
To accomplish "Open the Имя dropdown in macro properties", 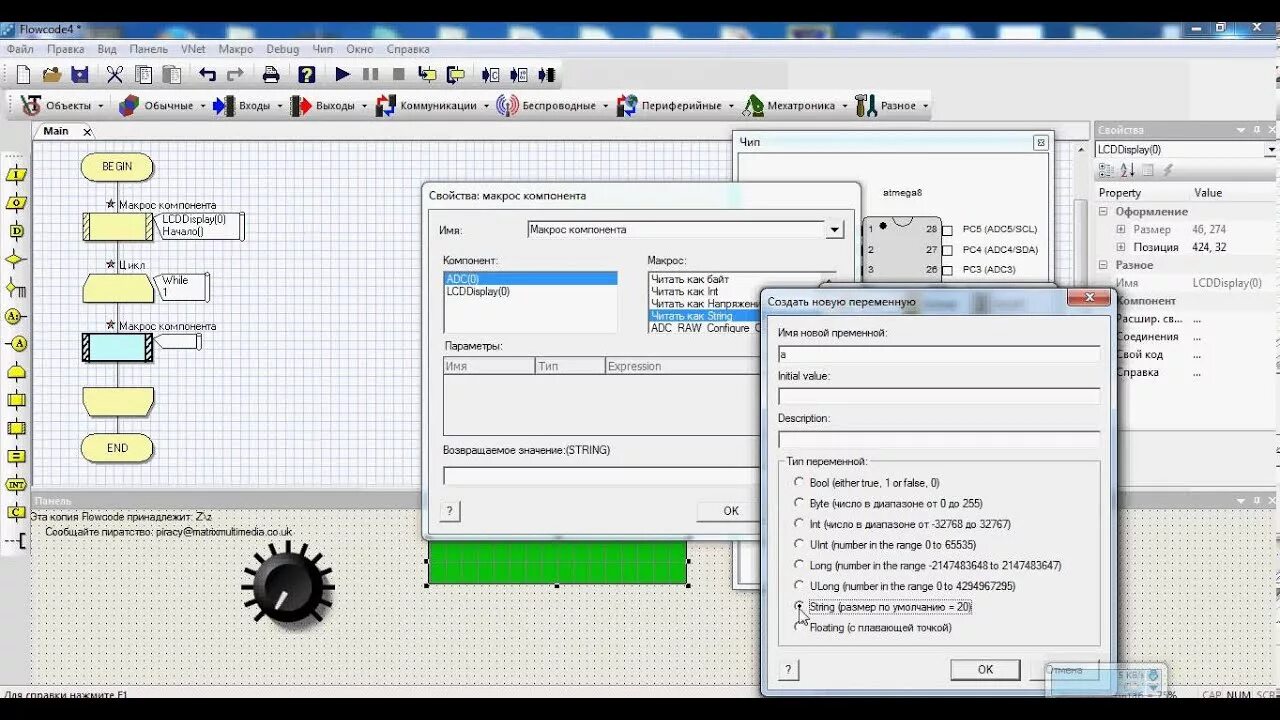I will pos(835,230).
